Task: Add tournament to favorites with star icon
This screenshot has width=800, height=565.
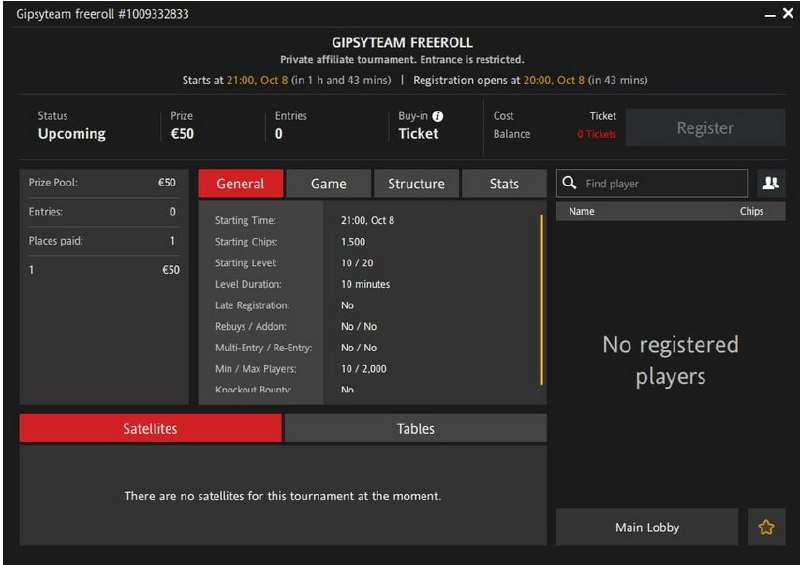Action: [x=766, y=527]
